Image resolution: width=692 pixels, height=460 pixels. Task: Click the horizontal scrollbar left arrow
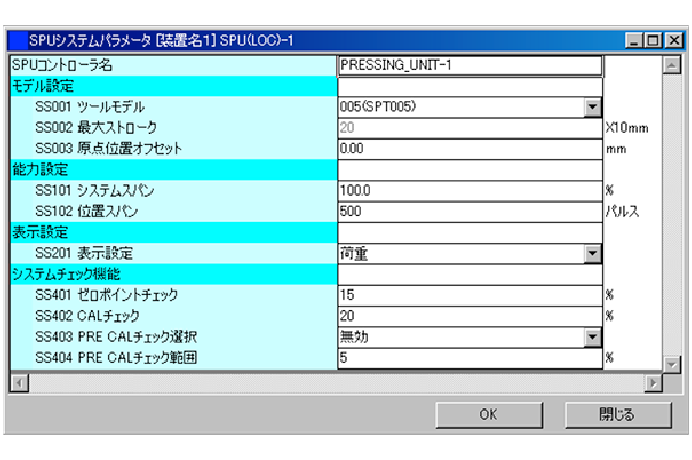point(19,383)
